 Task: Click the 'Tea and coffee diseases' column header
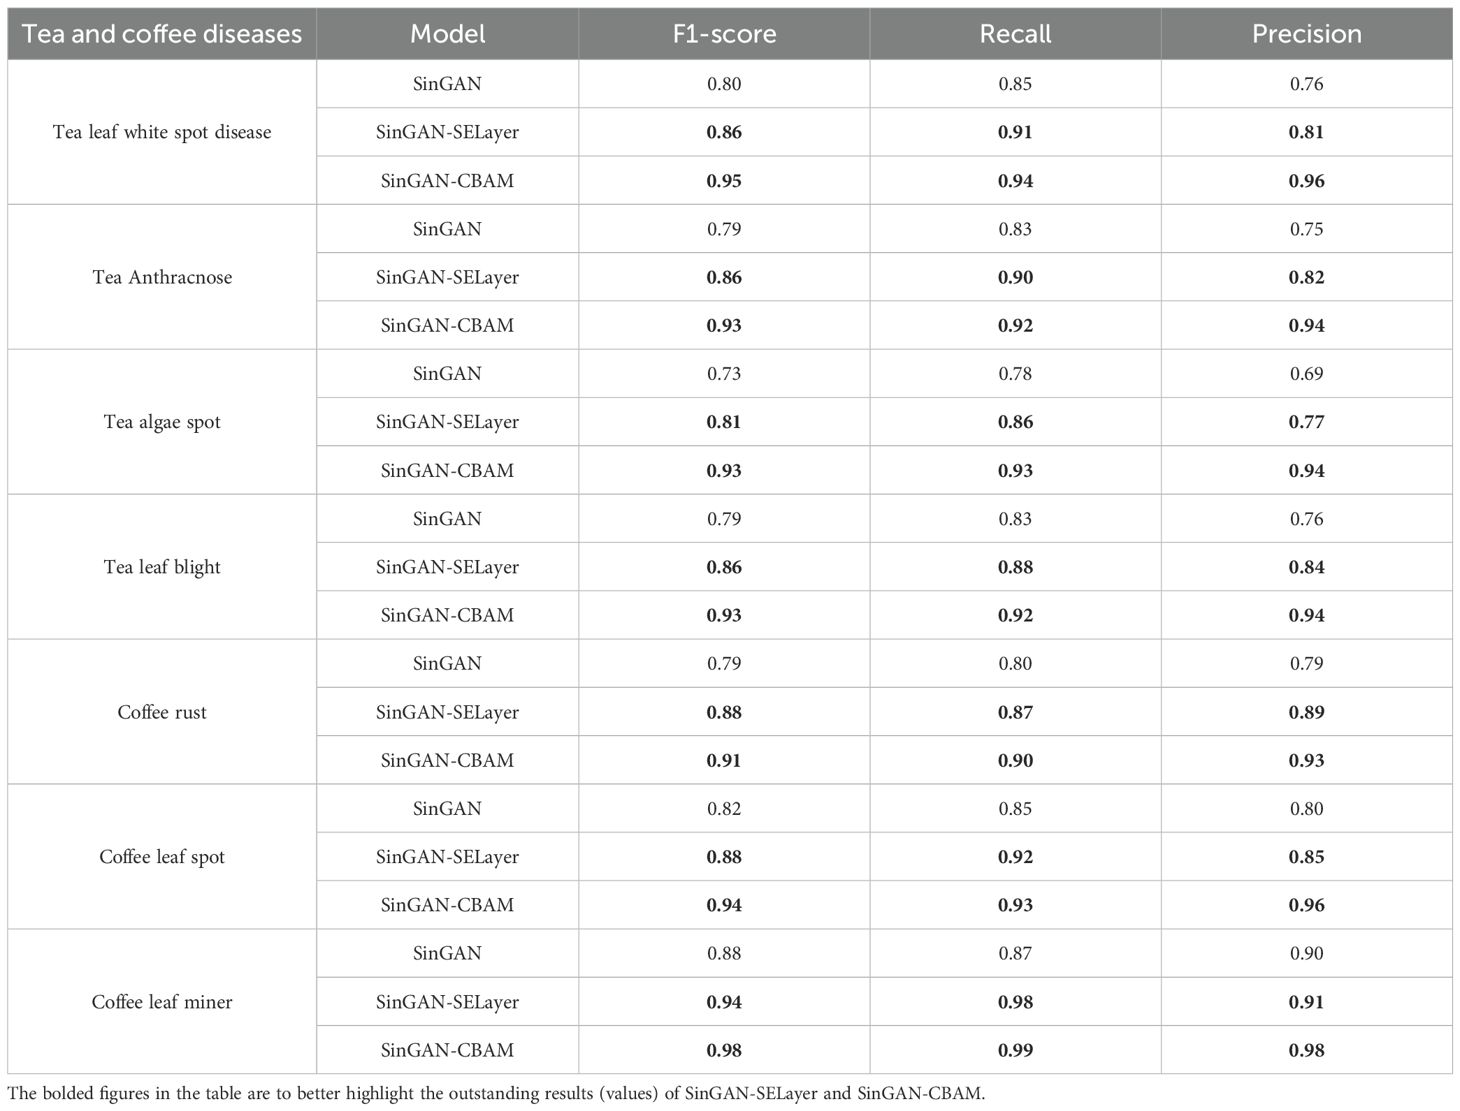click(x=162, y=34)
